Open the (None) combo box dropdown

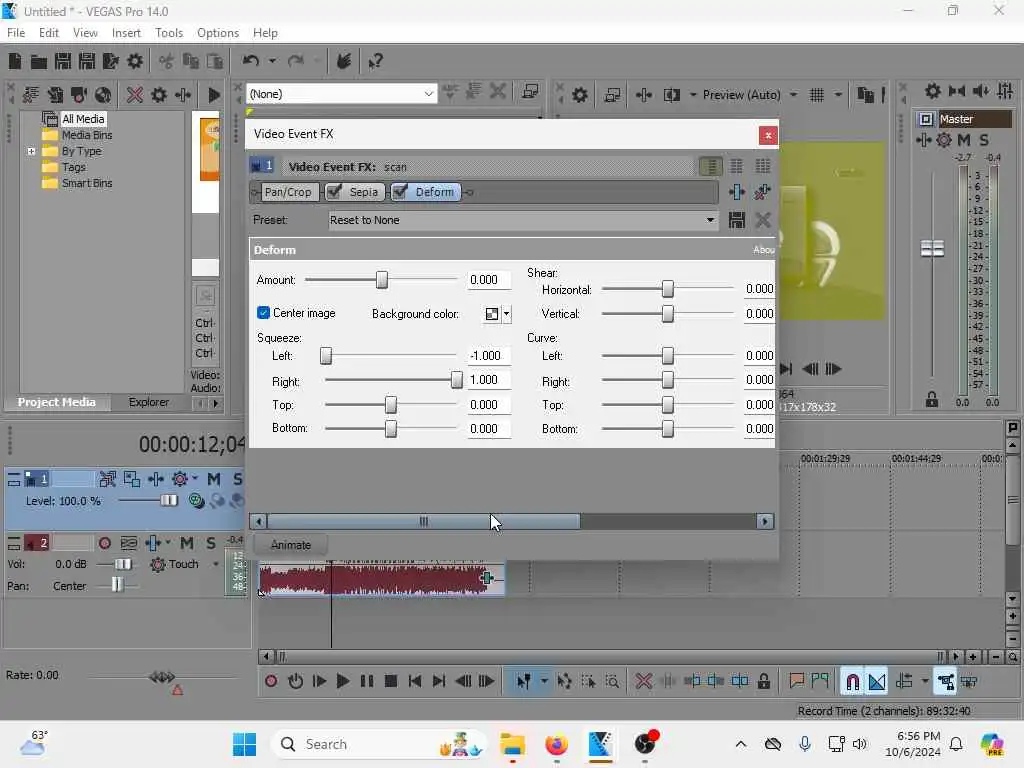pos(428,94)
